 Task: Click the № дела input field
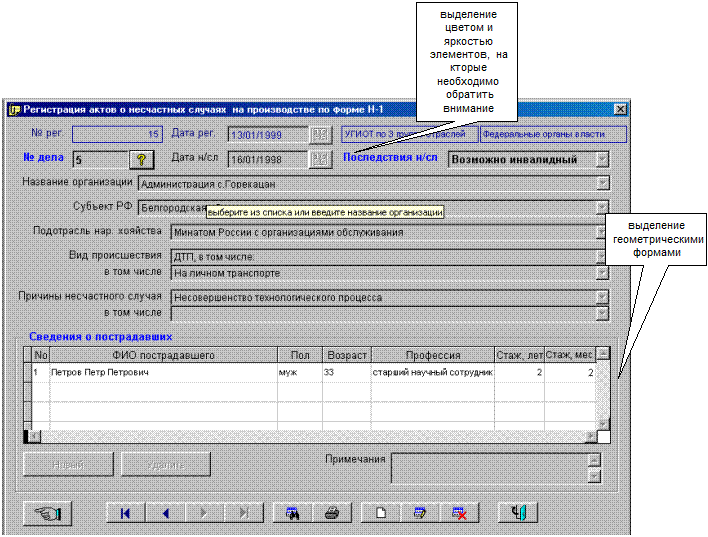pos(99,159)
